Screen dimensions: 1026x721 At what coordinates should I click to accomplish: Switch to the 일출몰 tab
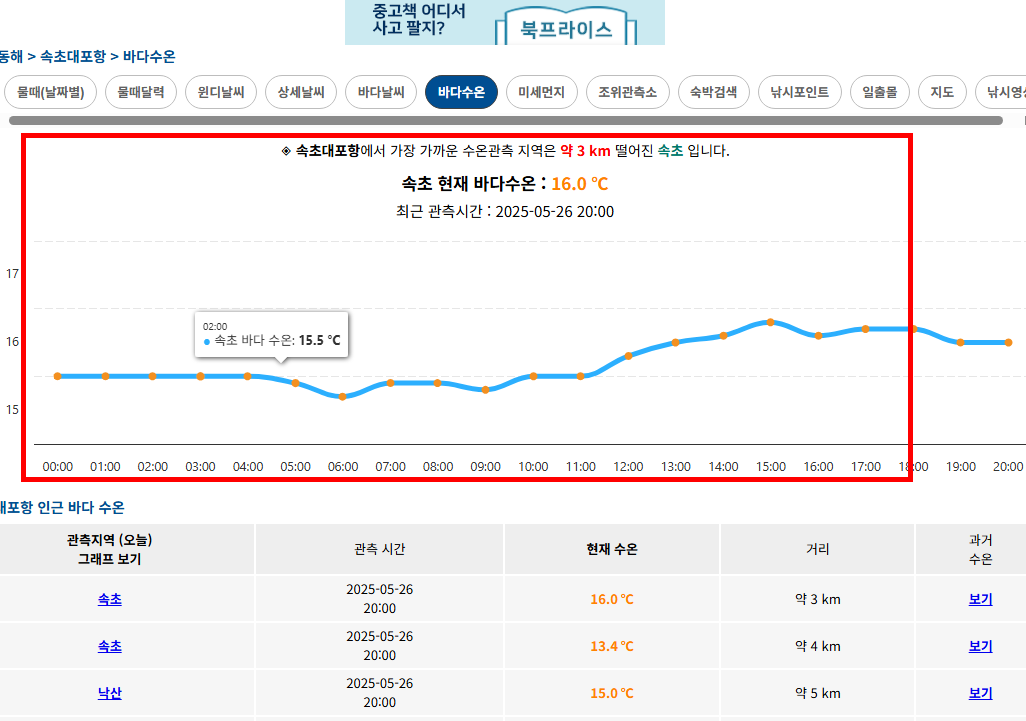880,92
